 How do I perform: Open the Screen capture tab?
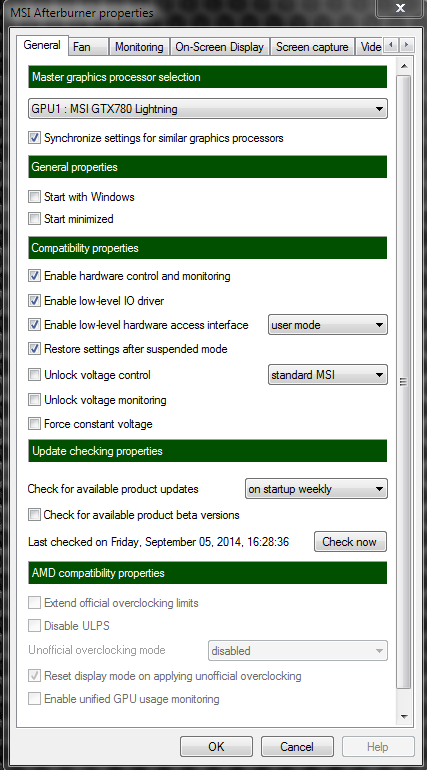click(312, 47)
